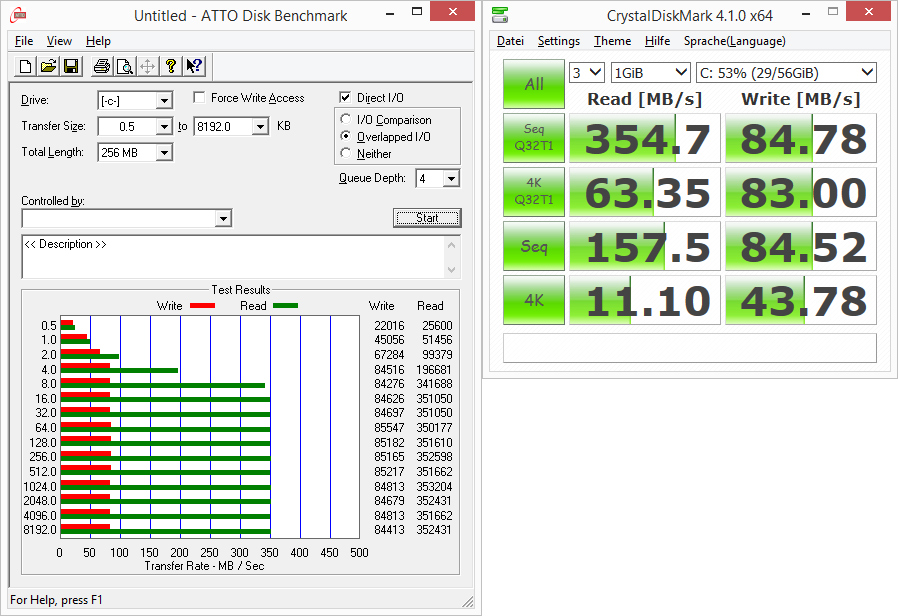Click the New document icon in ATTO toolbar
This screenshot has width=898, height=616.
[x=25, y=66]
